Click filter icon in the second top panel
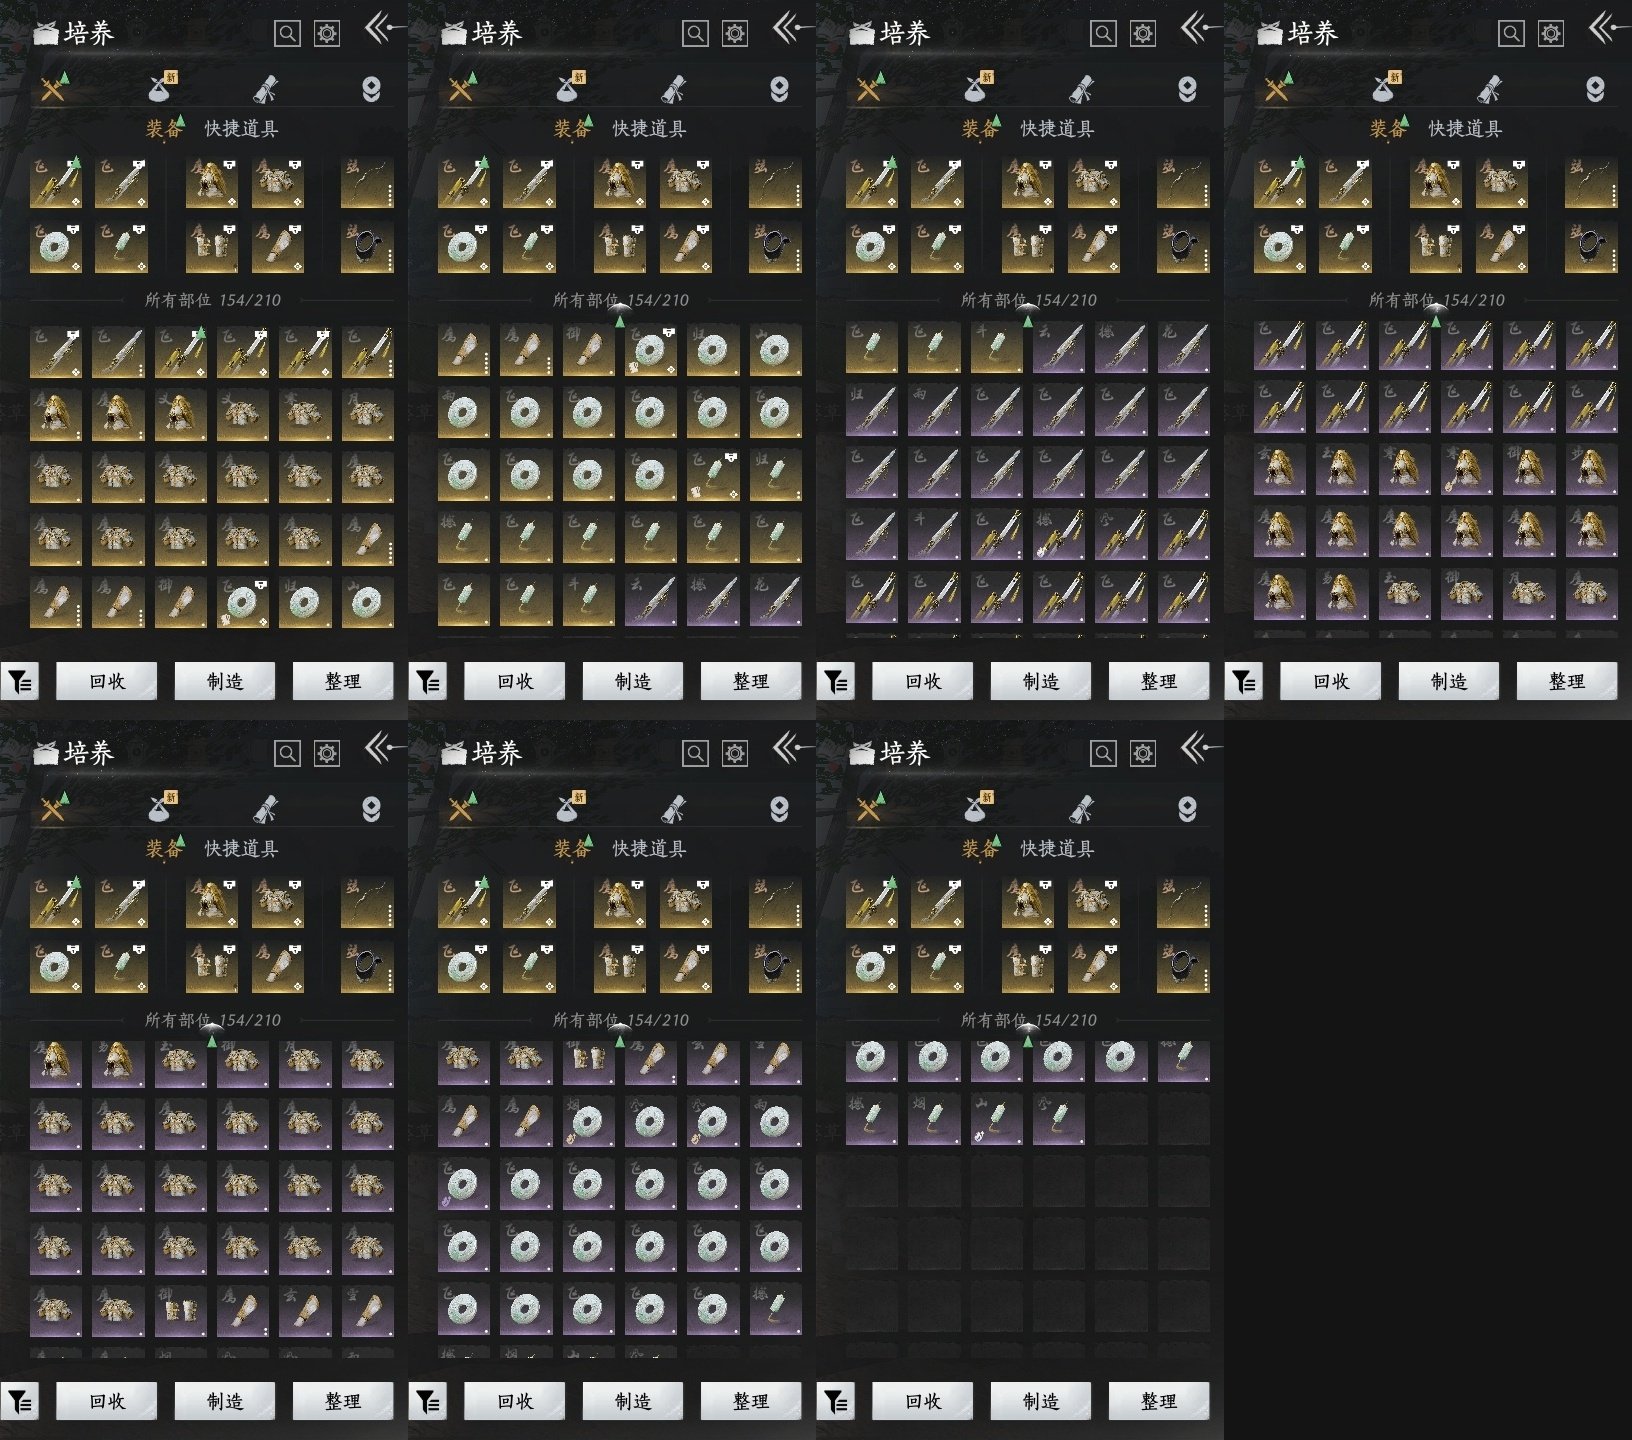 428,682
